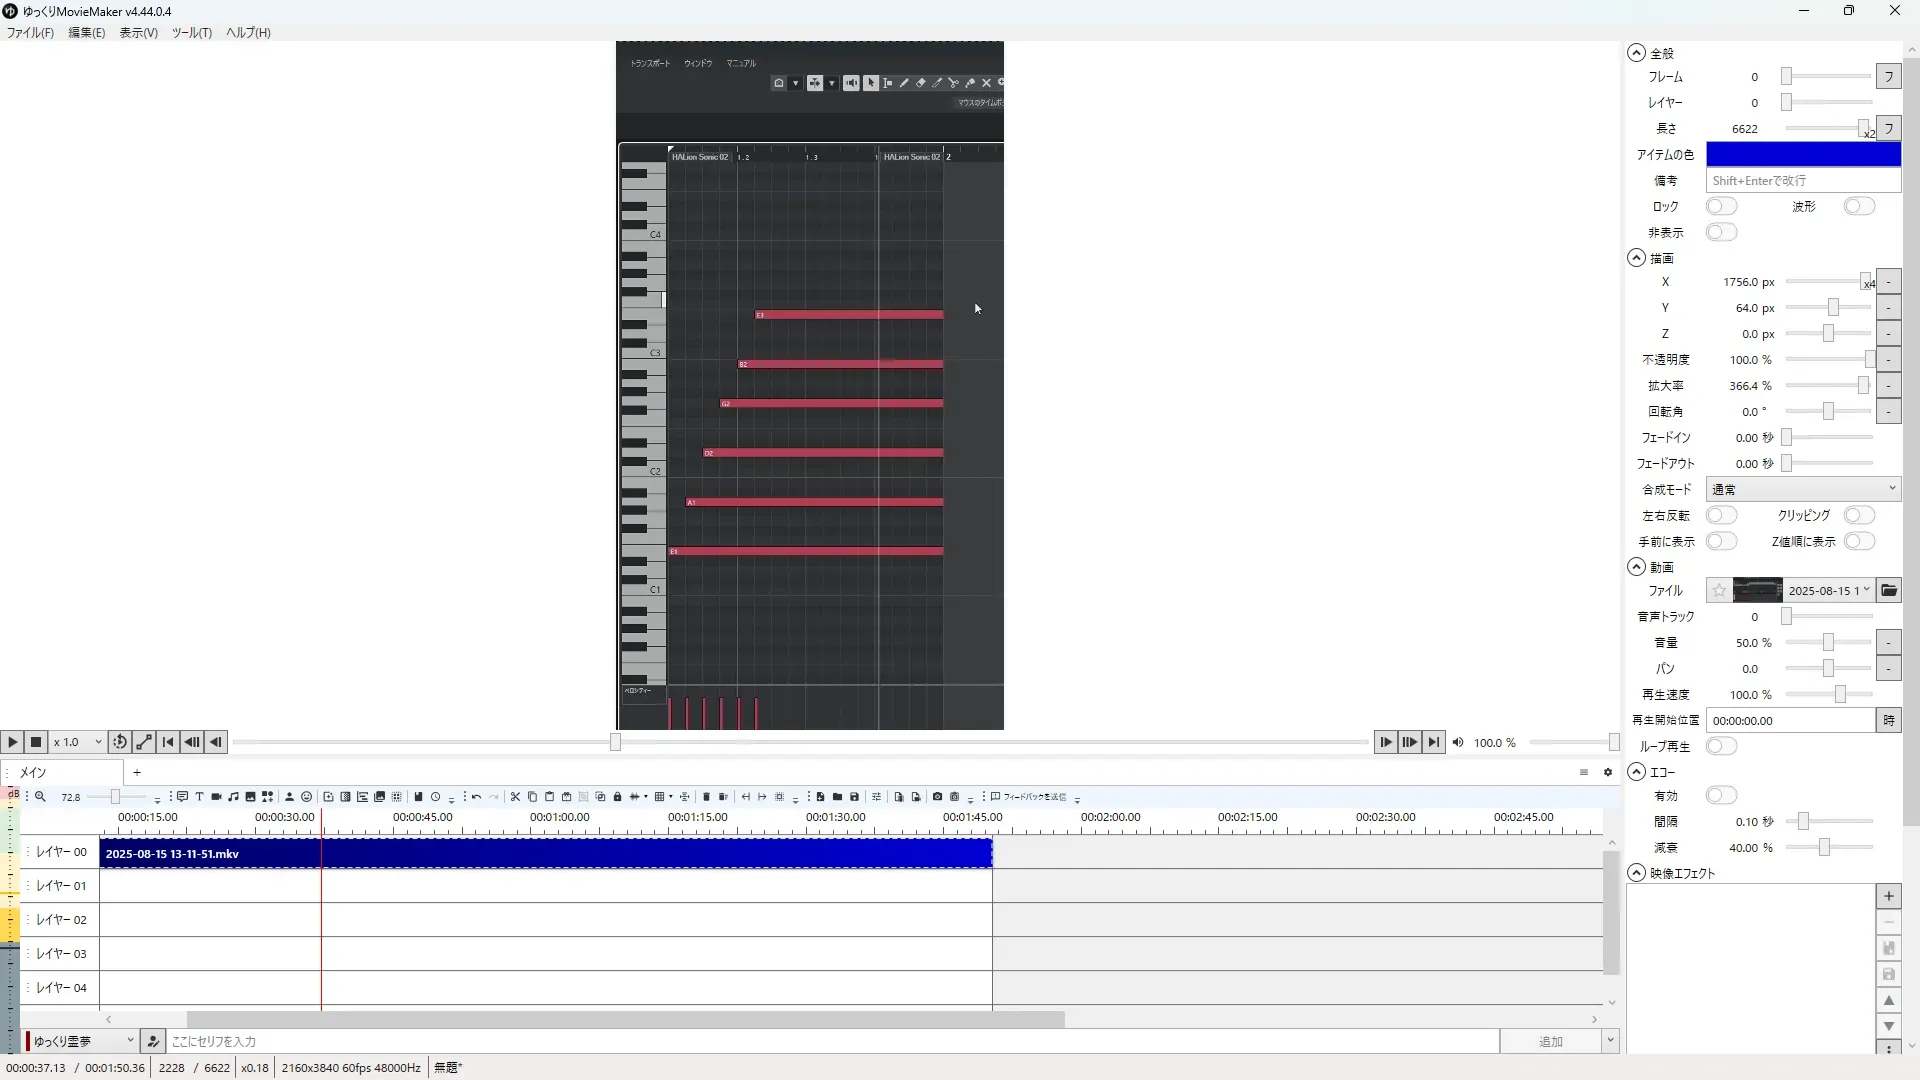Click the timeline settings gear icon

1608,772
